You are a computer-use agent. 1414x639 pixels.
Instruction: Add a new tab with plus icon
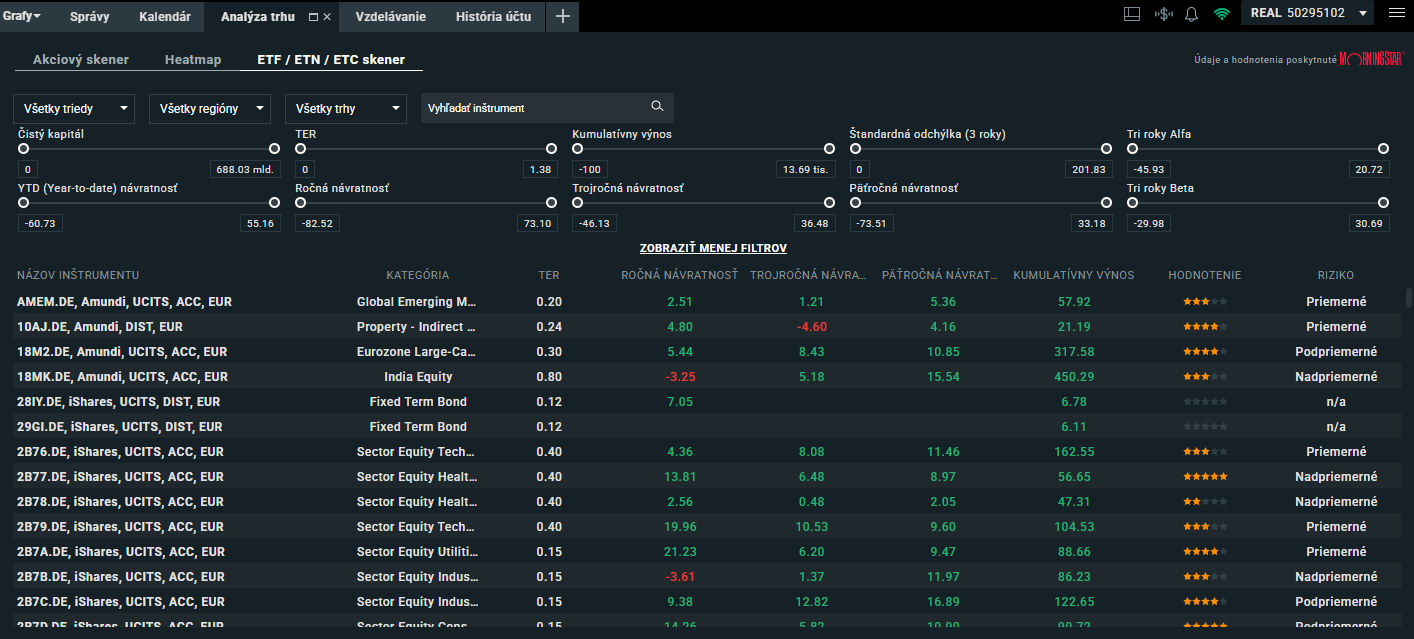[562, 16]
